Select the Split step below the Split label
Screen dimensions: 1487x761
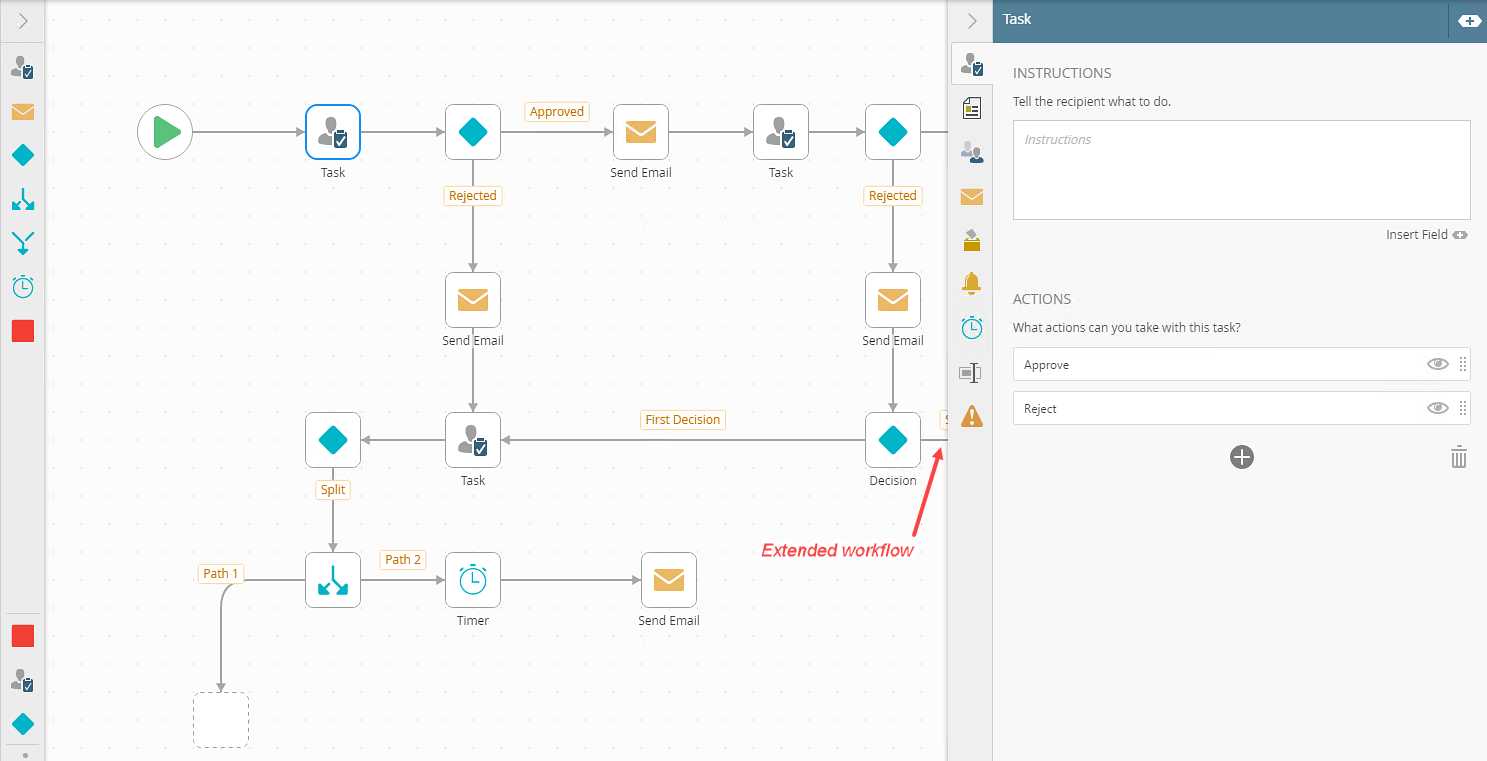pos(333,580)
